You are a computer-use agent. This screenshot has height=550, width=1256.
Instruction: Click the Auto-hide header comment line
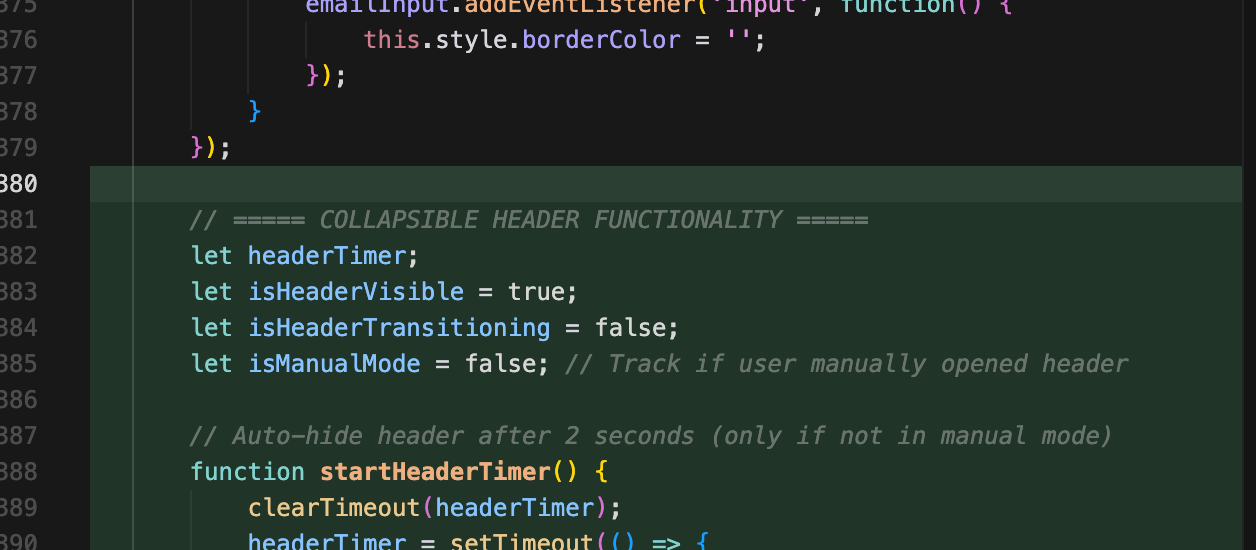pos(651,436)
